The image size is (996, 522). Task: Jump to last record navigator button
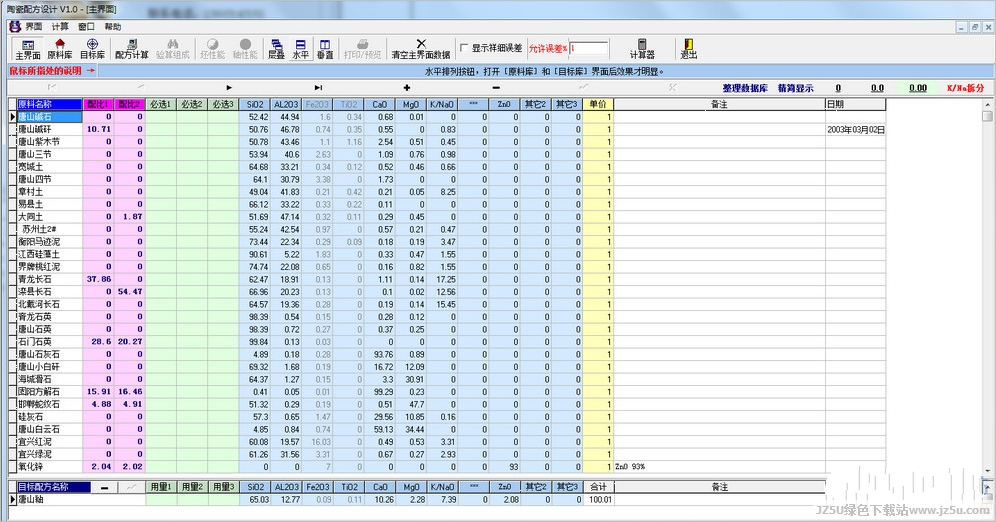[x=318, y=88]
